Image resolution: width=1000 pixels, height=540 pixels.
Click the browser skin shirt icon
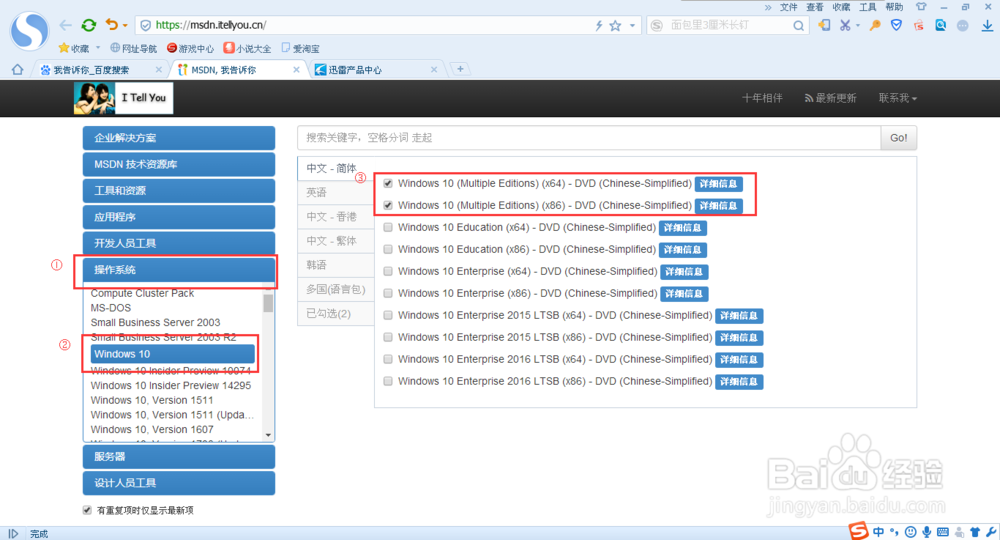921,7
